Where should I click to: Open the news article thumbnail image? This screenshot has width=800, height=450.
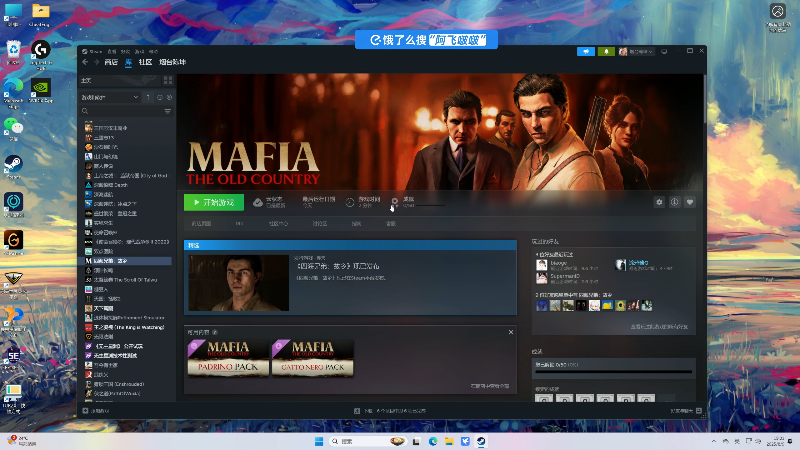(x=239, y=283)
